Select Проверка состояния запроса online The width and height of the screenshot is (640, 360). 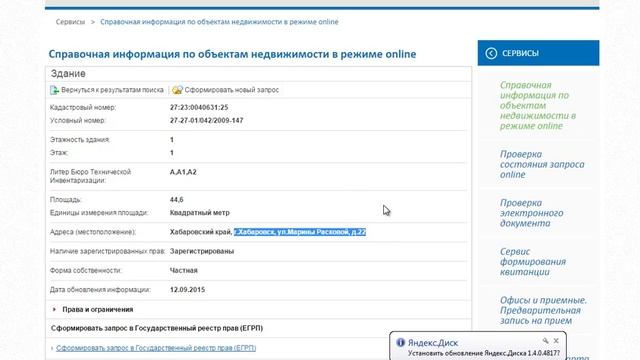tap(542, 164)
